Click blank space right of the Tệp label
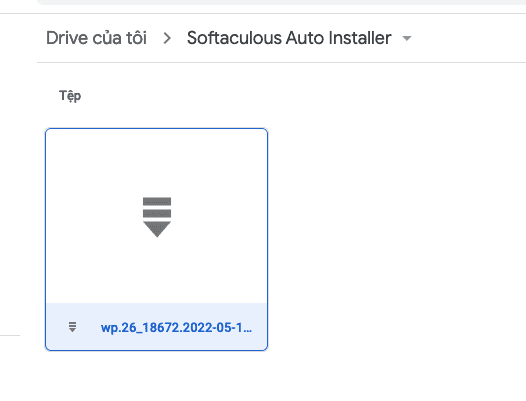This screenshot has width=526, height=401. click(x=302, y=96)
